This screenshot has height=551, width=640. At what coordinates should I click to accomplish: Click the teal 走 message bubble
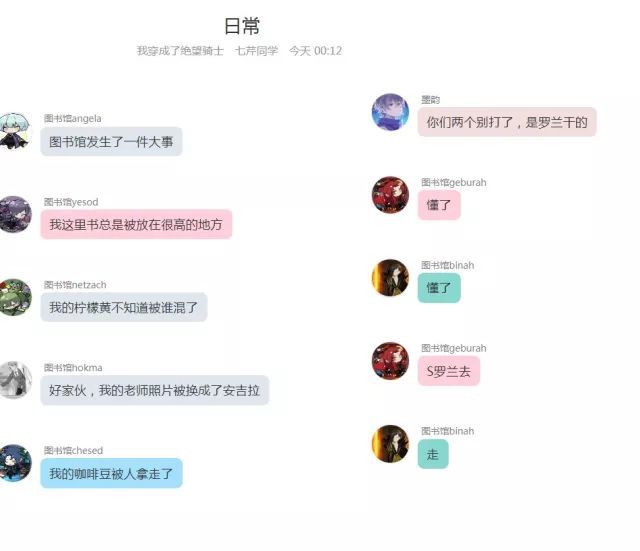[433, 454]
